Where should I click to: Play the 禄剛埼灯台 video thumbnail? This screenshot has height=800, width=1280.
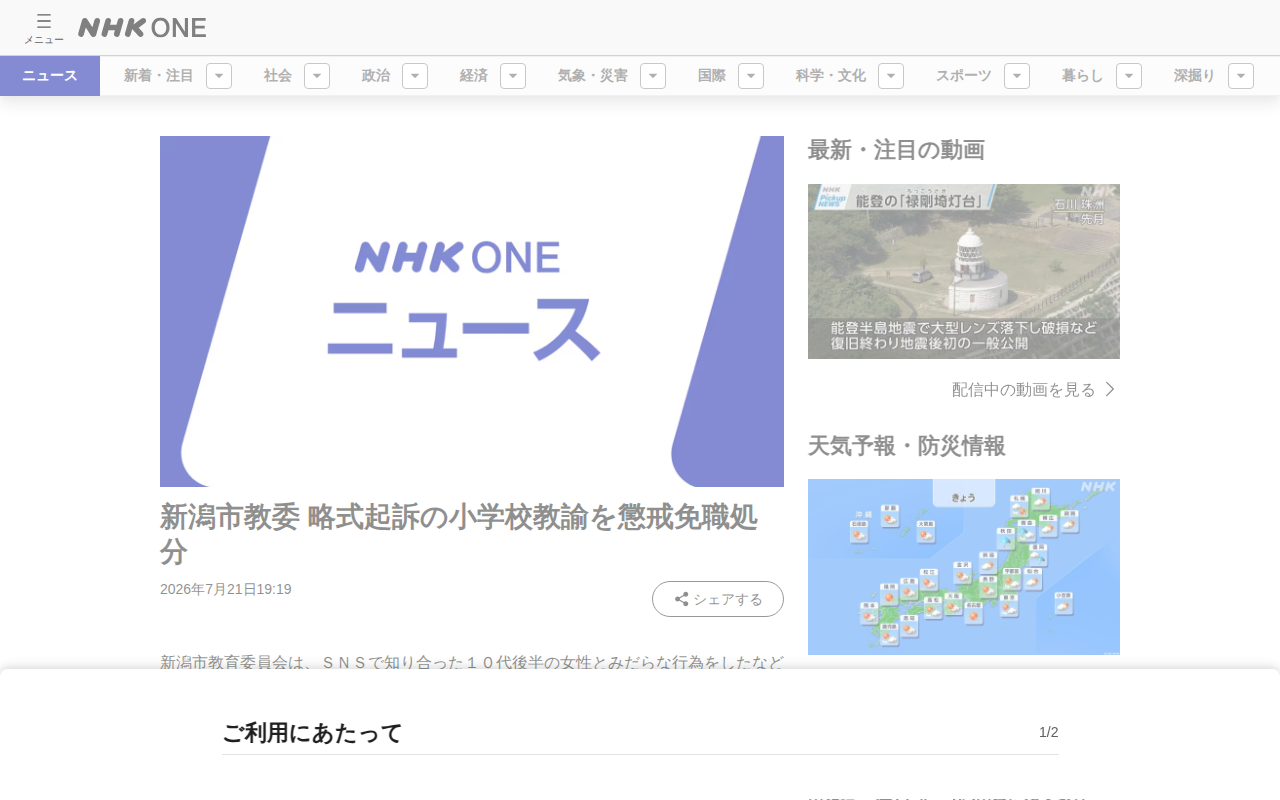tap(964, 271)
